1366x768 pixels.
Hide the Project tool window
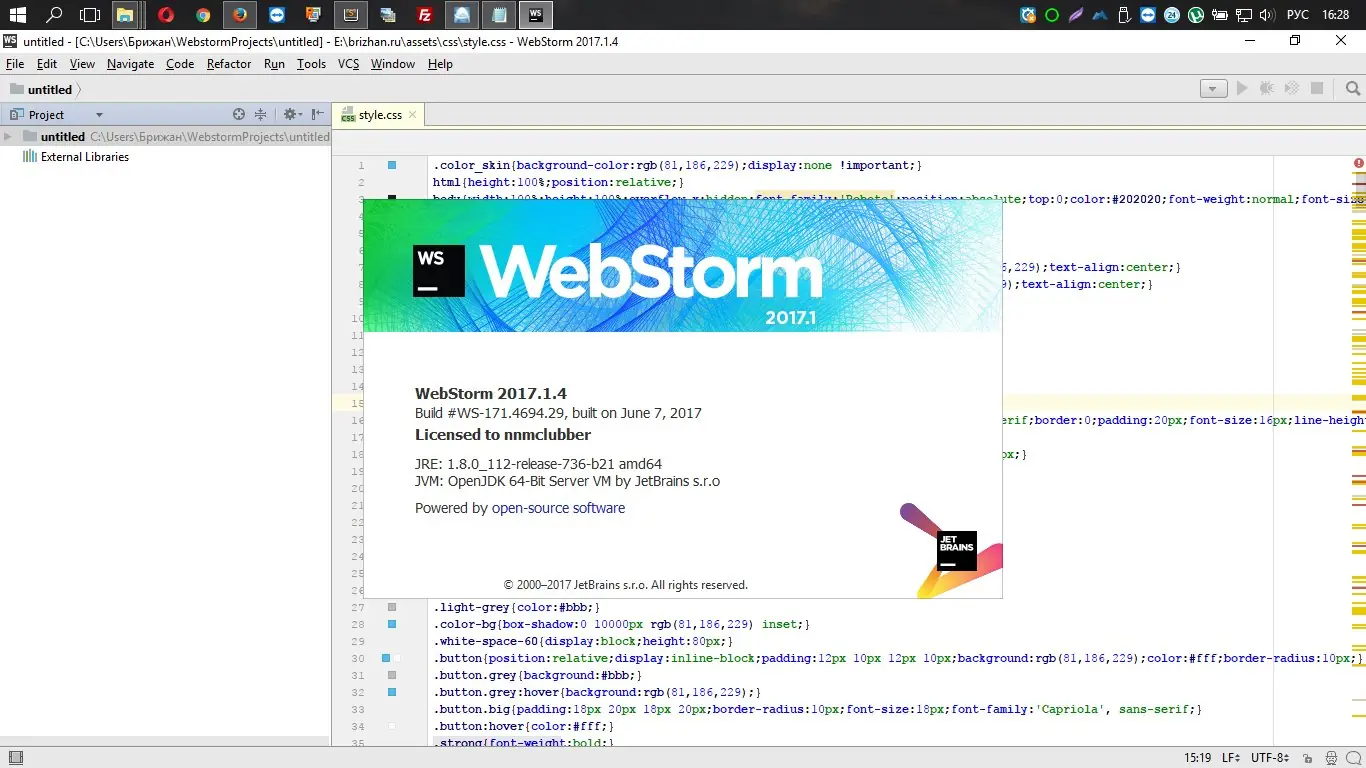pos(317,115)
